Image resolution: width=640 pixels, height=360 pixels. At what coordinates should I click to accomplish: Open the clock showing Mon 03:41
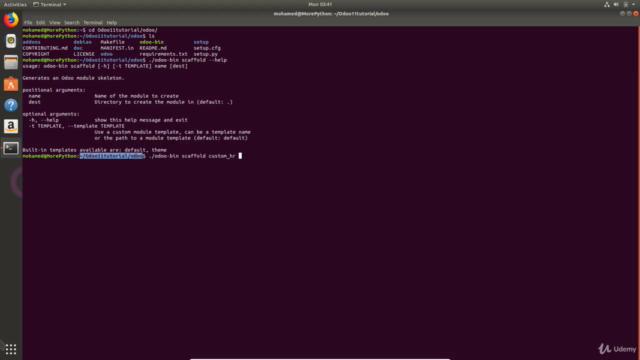pyautogui.click(x=320, y=4)
